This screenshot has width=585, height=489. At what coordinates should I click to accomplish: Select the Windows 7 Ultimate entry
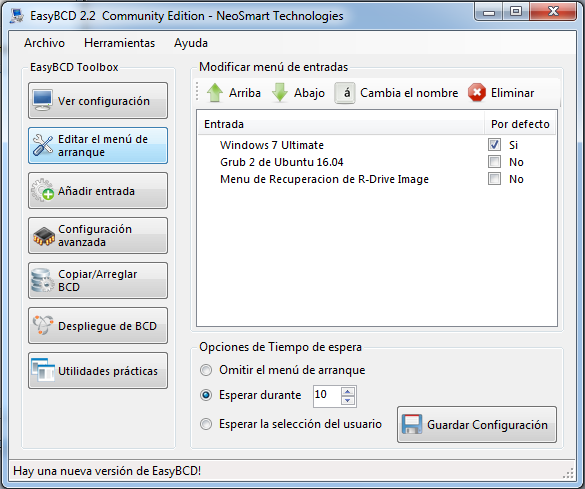[x=272, y=145]
